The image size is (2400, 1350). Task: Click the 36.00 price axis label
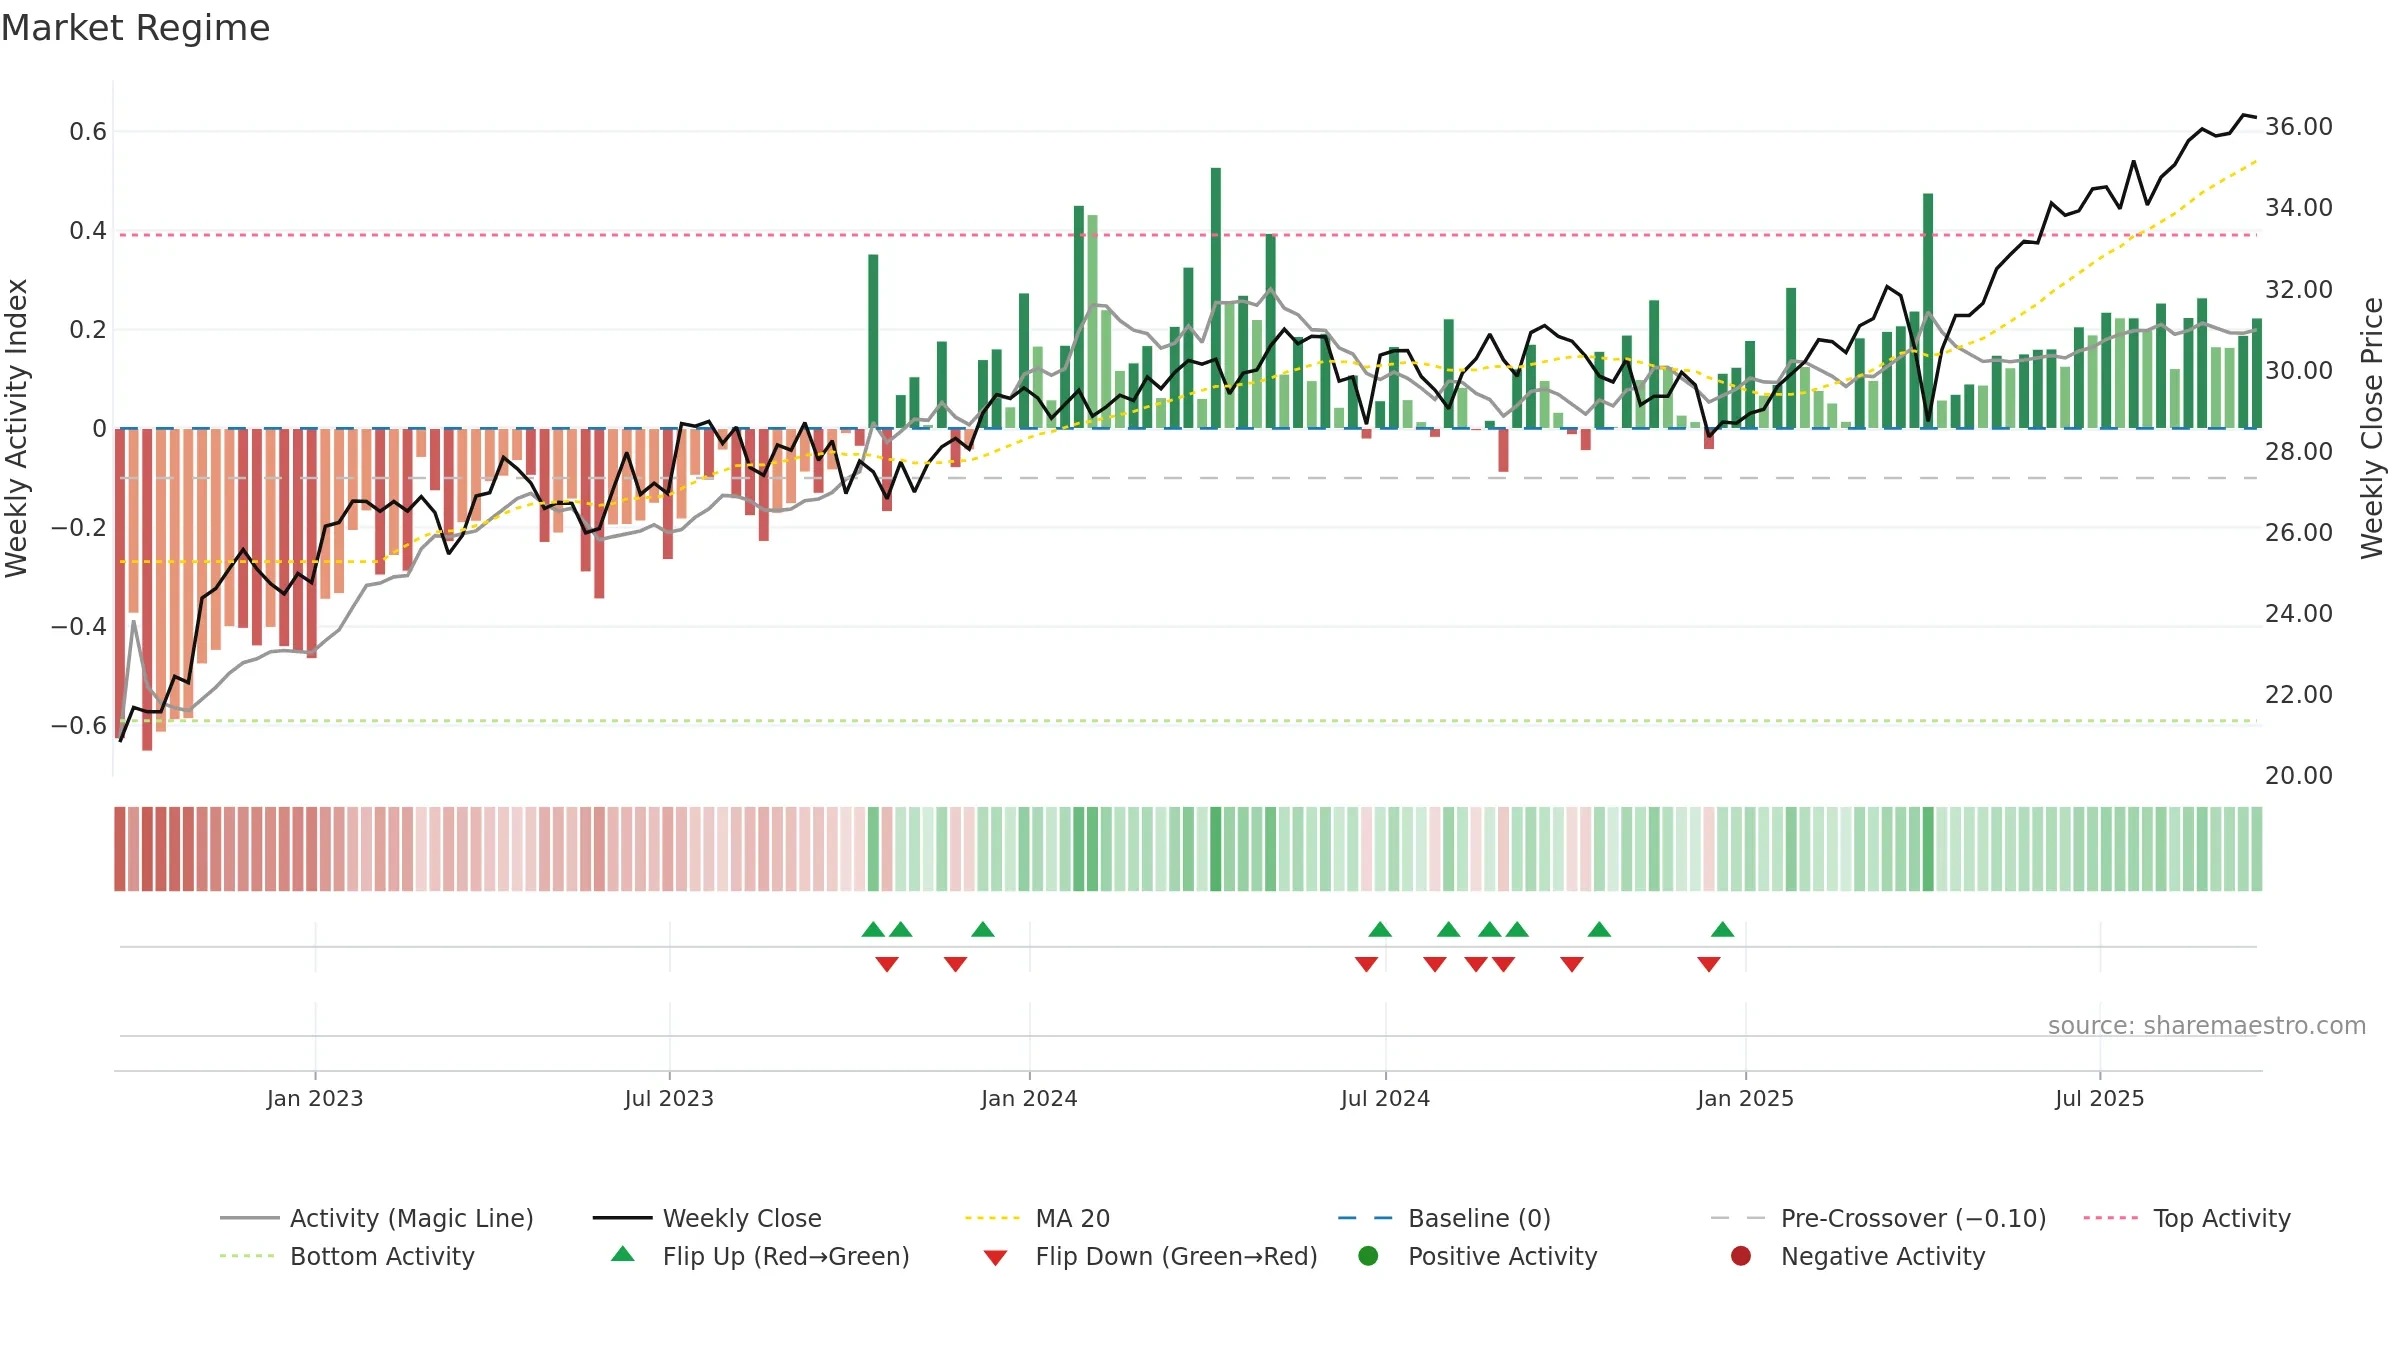2299,126
